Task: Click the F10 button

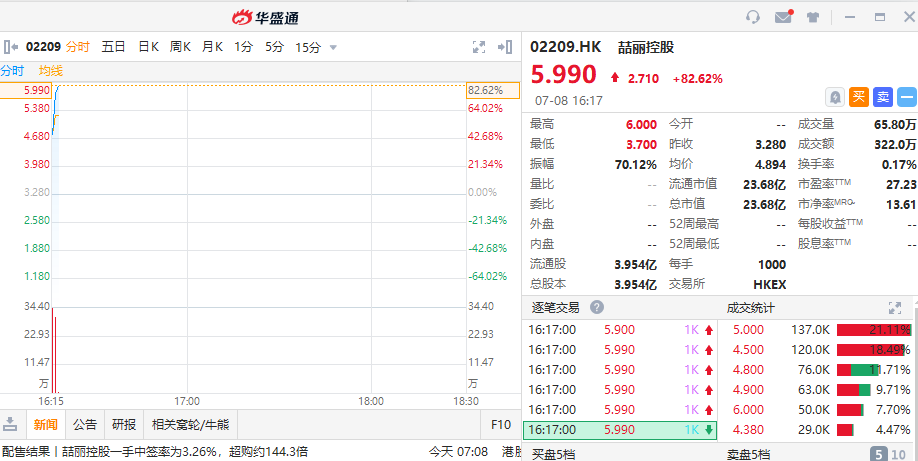Action: click(501, 425)
